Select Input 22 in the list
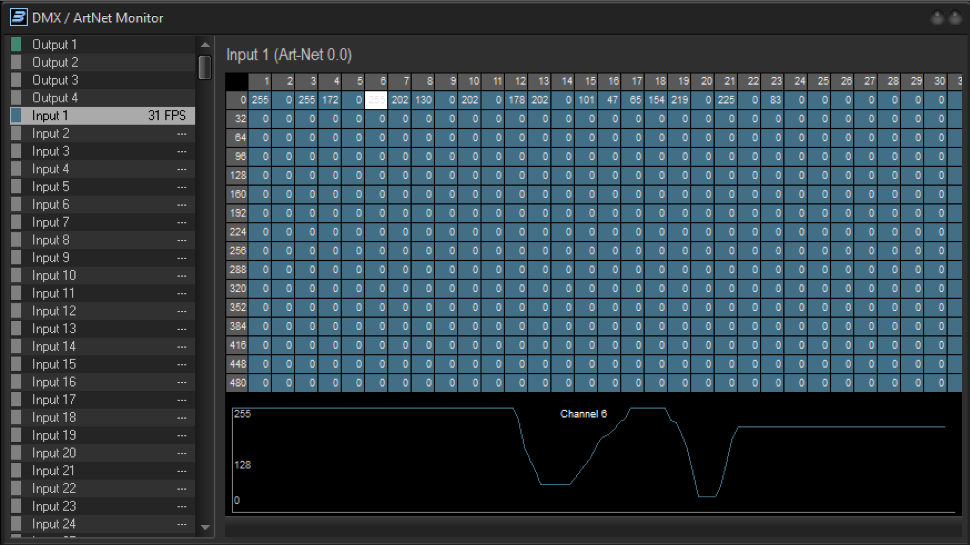 coord(103,489)
